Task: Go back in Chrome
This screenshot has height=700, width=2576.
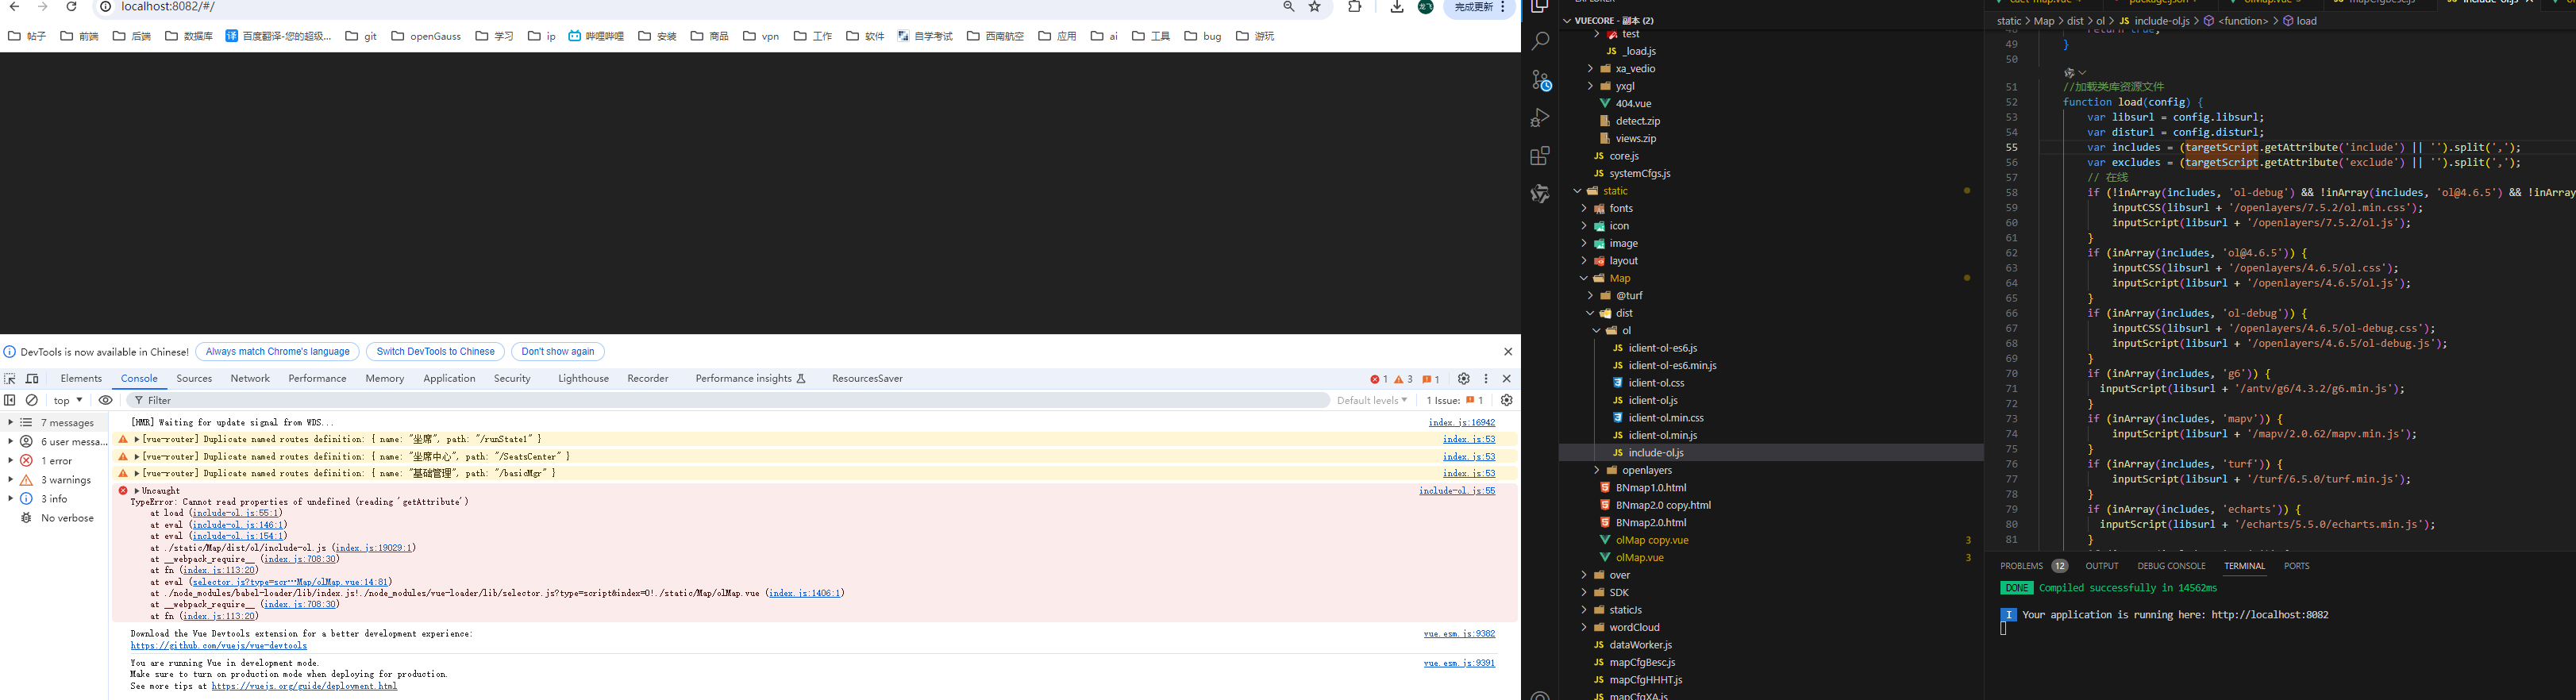Action: pyautogui.click(x=14, y=7)
